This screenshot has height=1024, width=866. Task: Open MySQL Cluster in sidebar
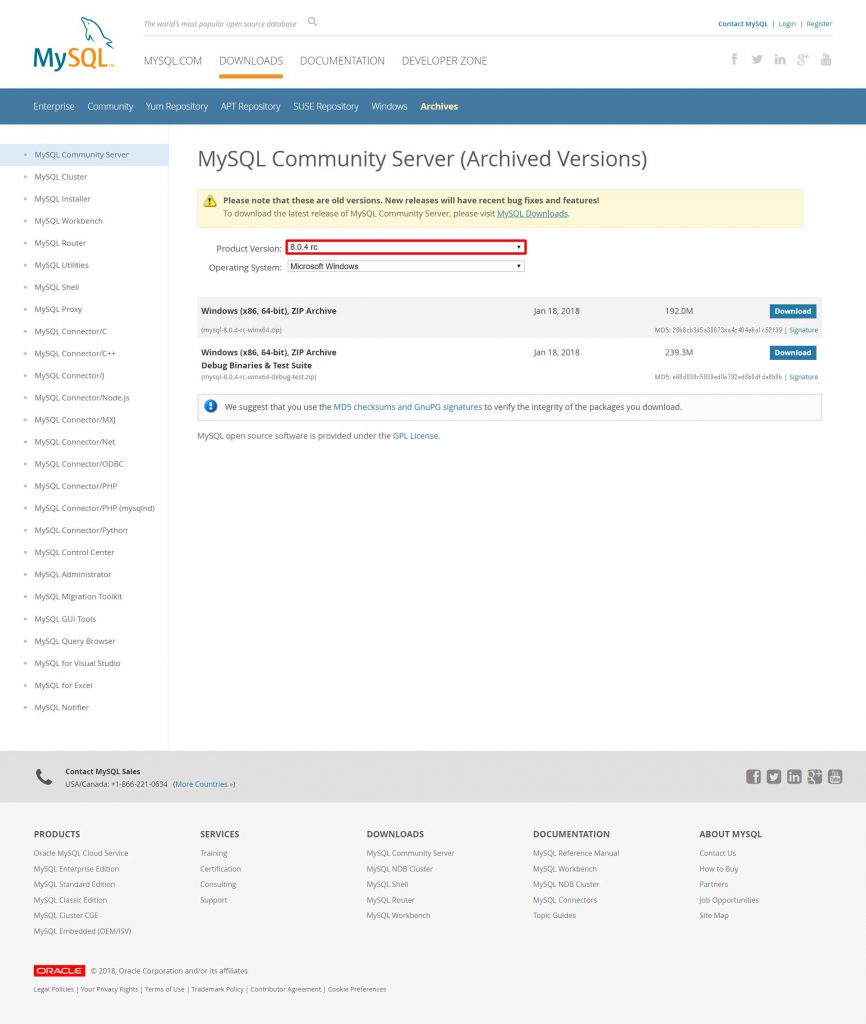pyautogui.click(x=61, y=177)
